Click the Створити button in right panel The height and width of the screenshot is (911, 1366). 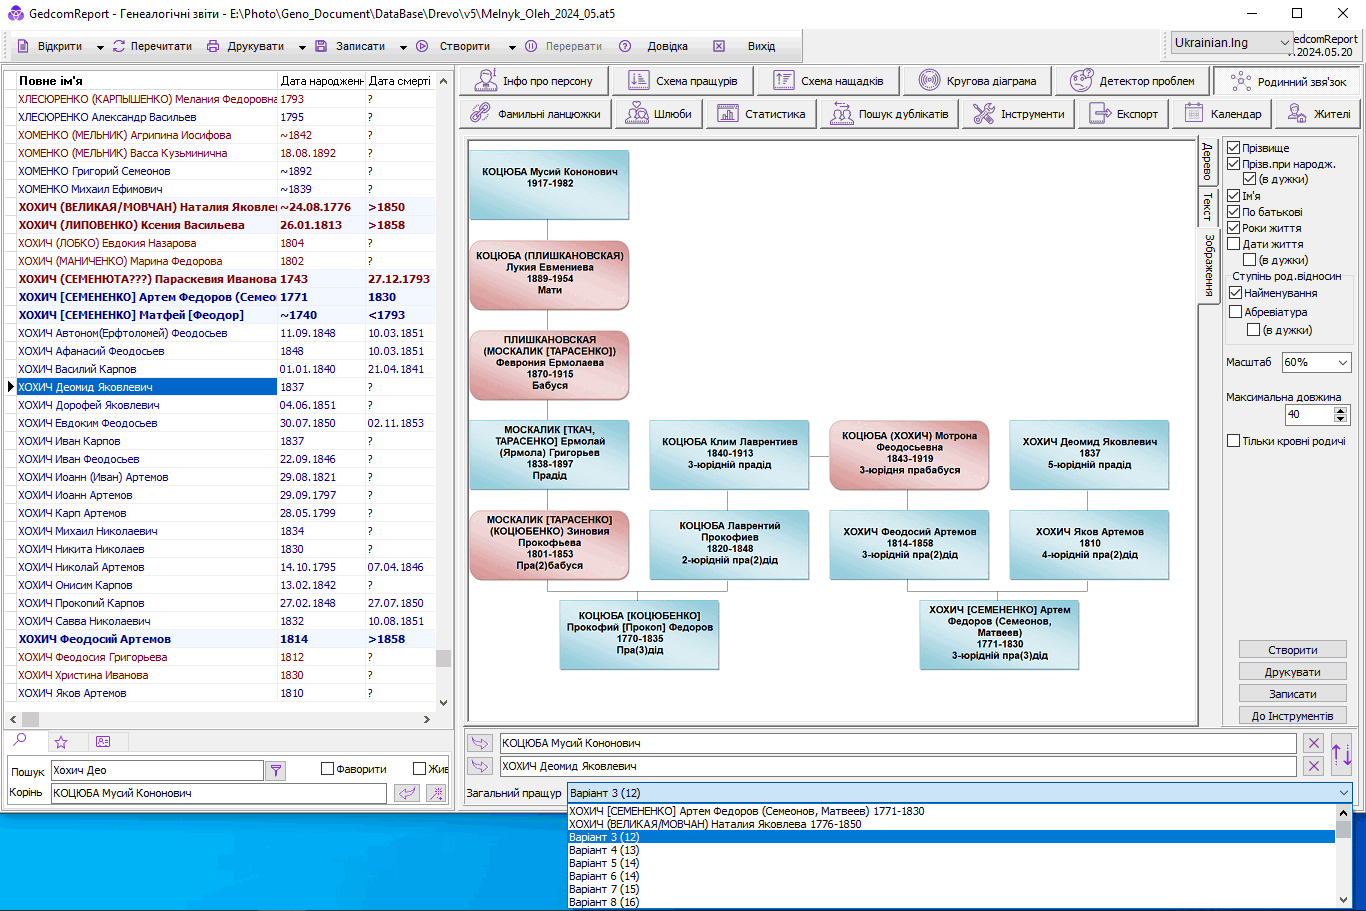1292,650
